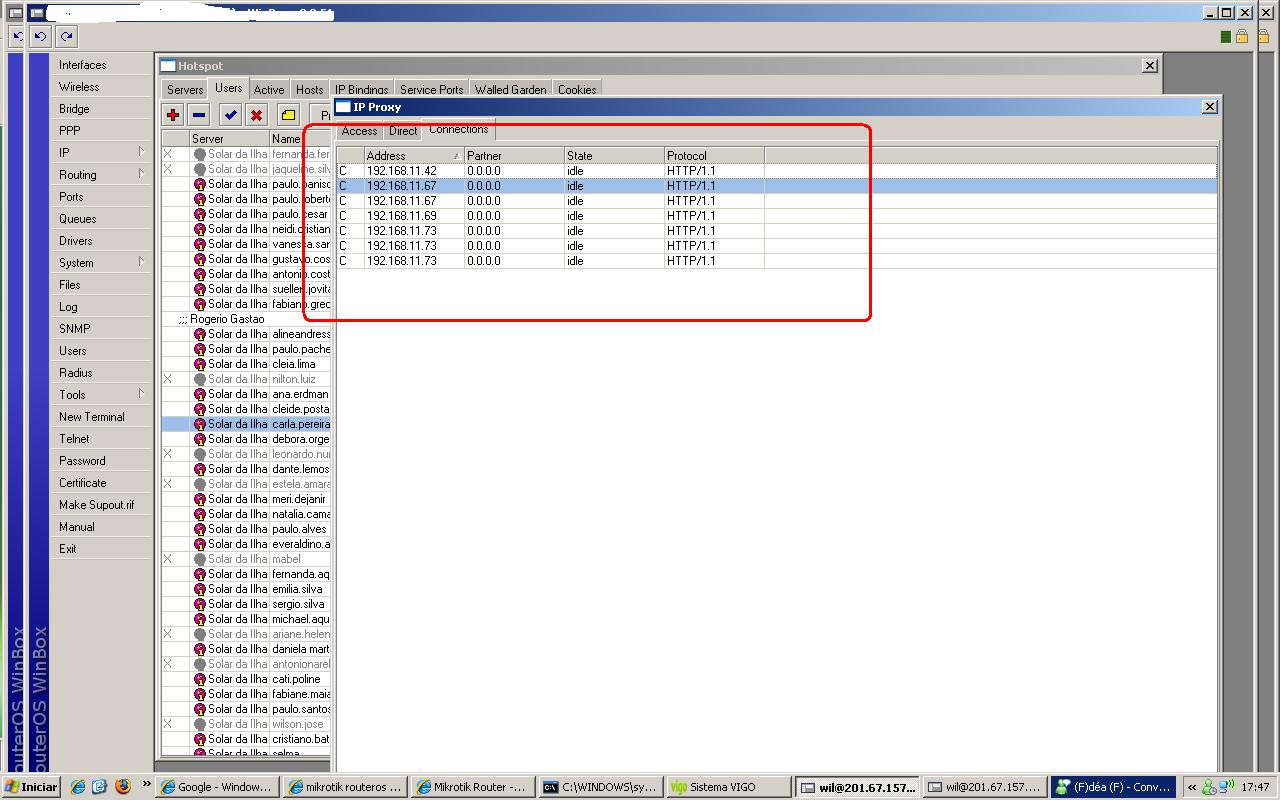1280x800 pixels.
Task: Expand the Routing submenu arrow
Action: pyautogui.click(x=141, y=174)
